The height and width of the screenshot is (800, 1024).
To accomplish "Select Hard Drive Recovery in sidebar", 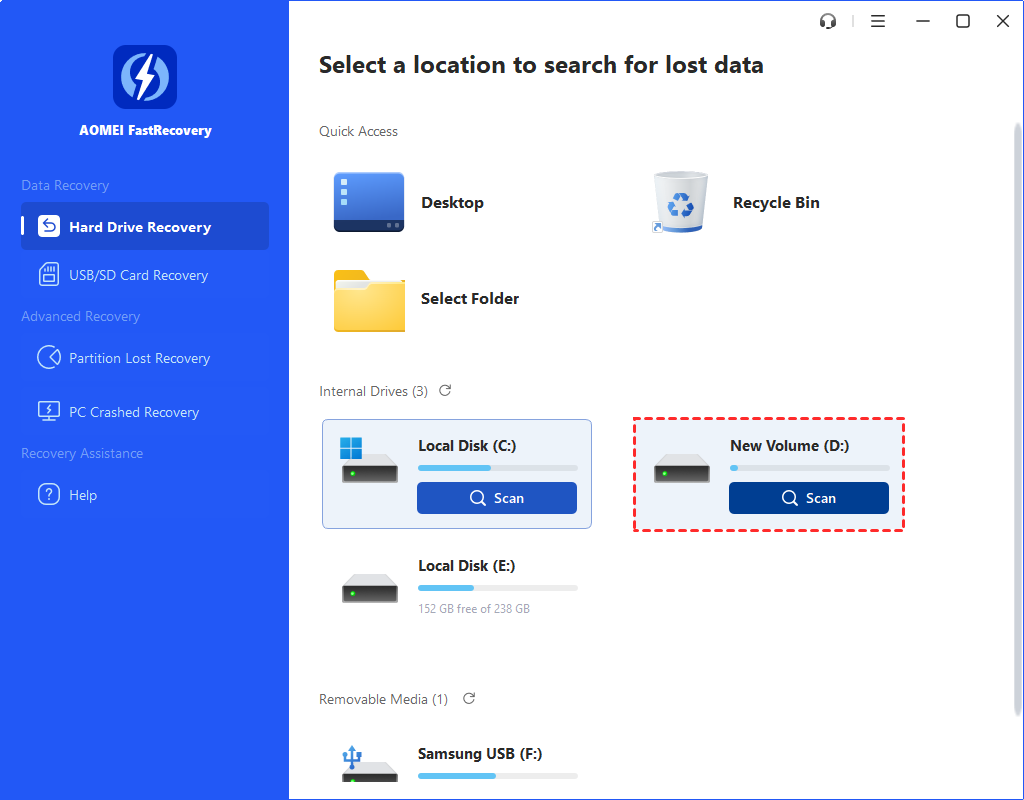I will (145, 226).
